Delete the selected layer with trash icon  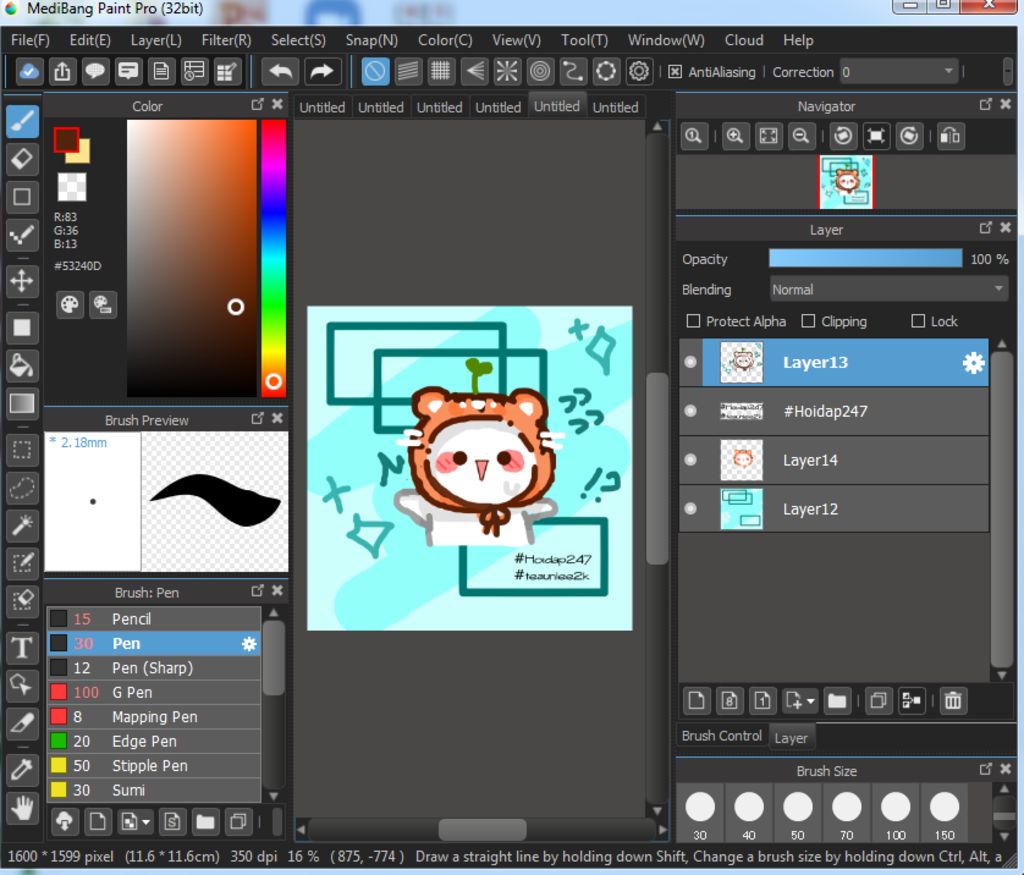tap(953, 701)
